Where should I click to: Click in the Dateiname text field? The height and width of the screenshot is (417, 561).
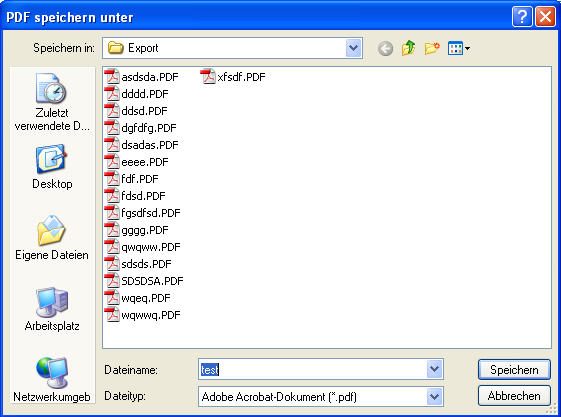tap(312, 369)
